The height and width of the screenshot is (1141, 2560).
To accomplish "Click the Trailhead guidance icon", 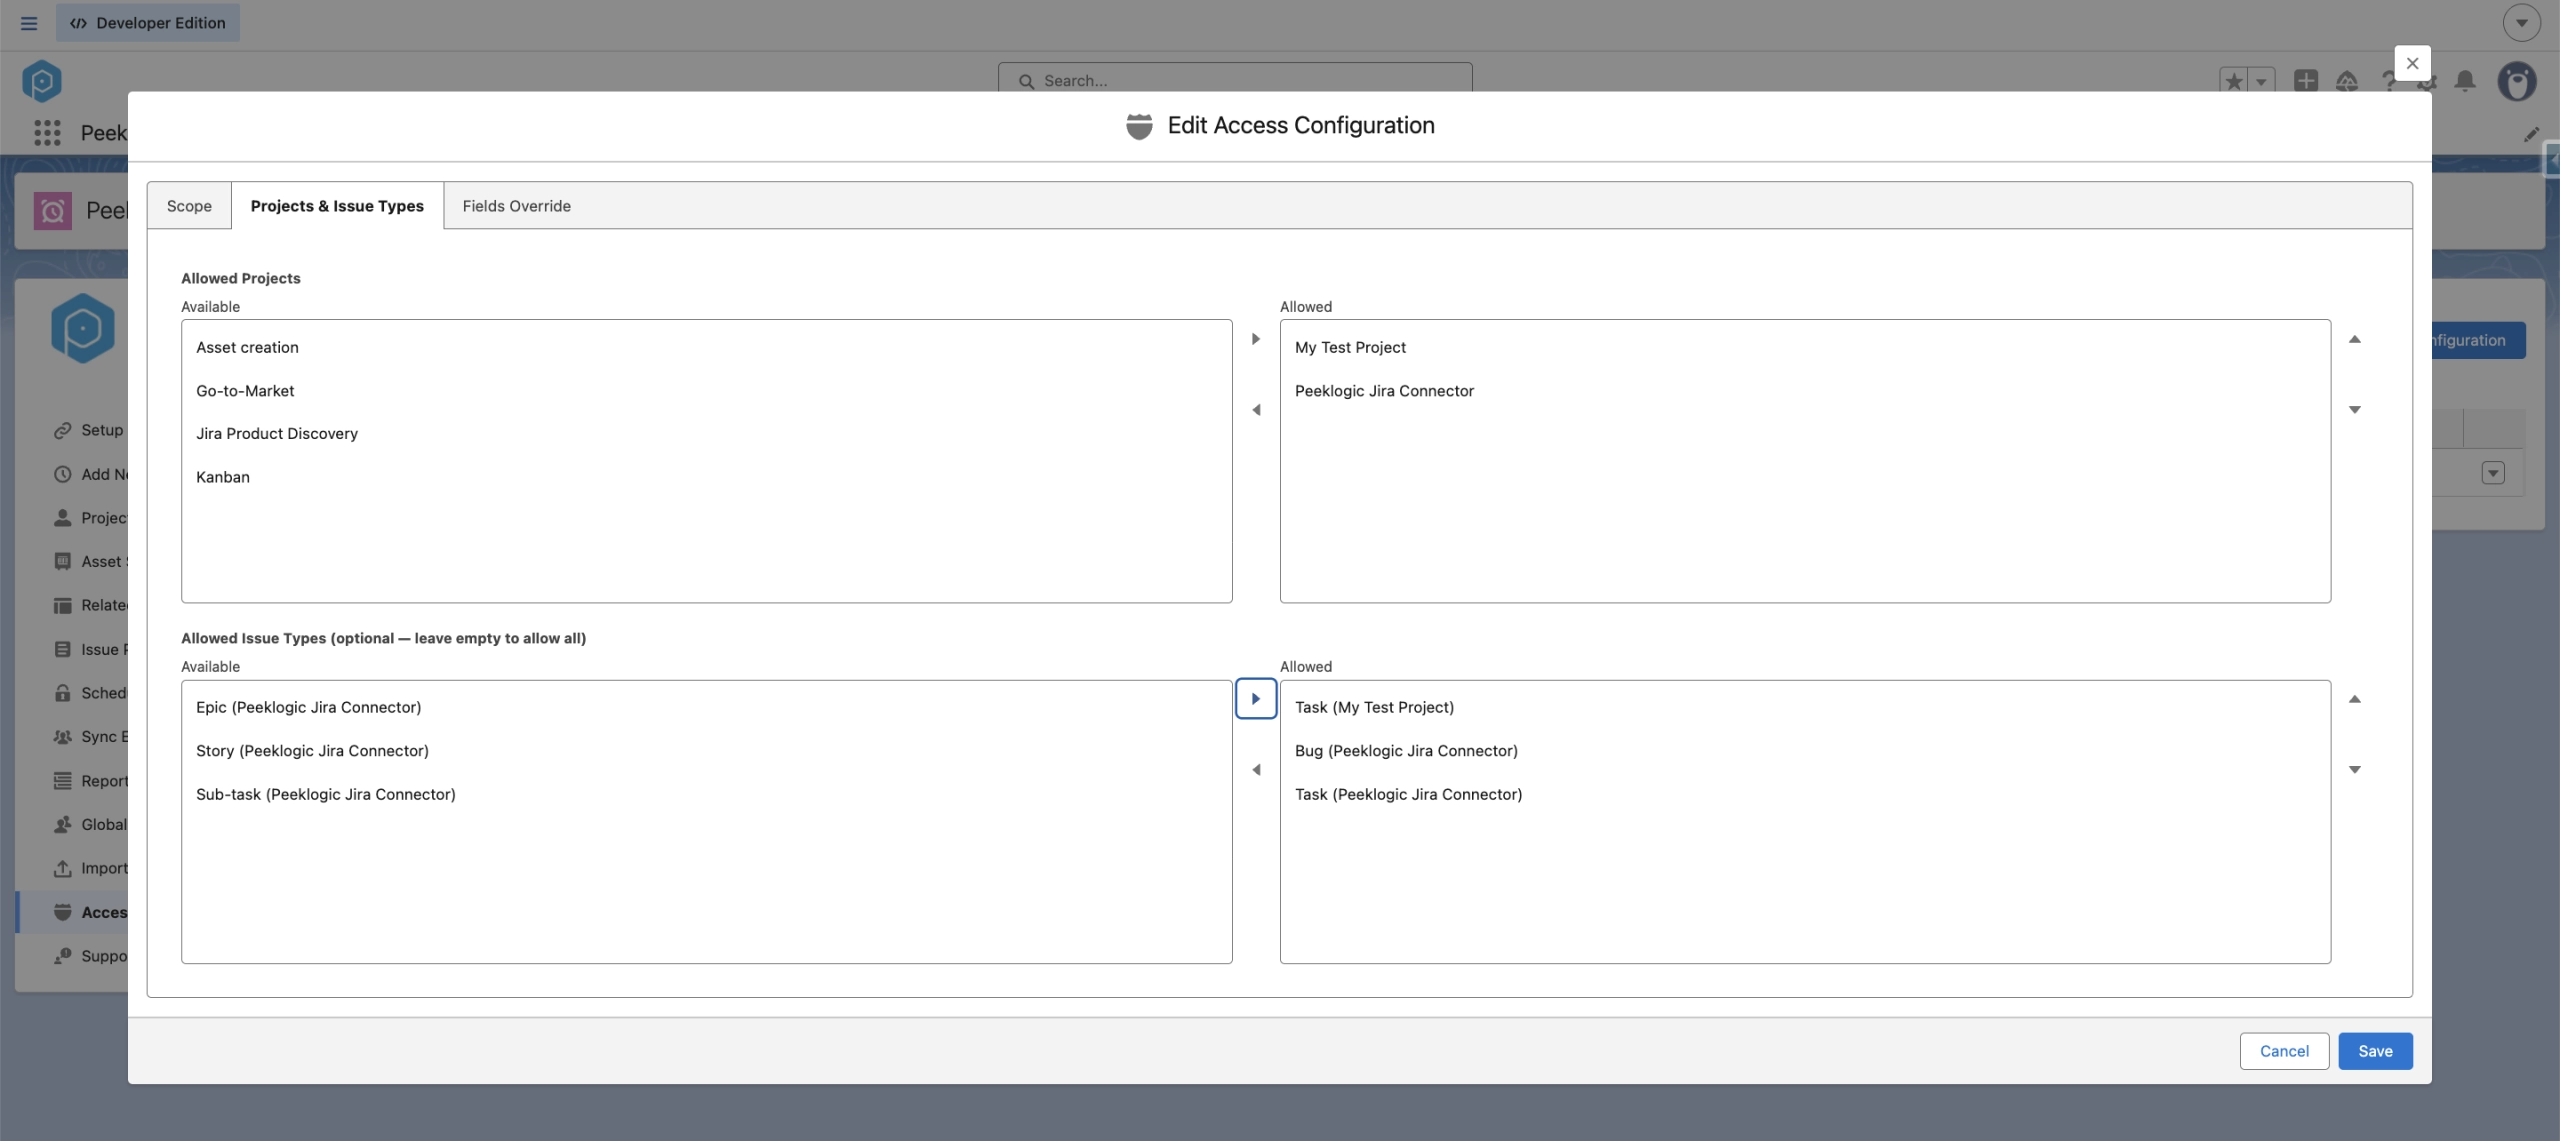I will tap(2346, 81).
